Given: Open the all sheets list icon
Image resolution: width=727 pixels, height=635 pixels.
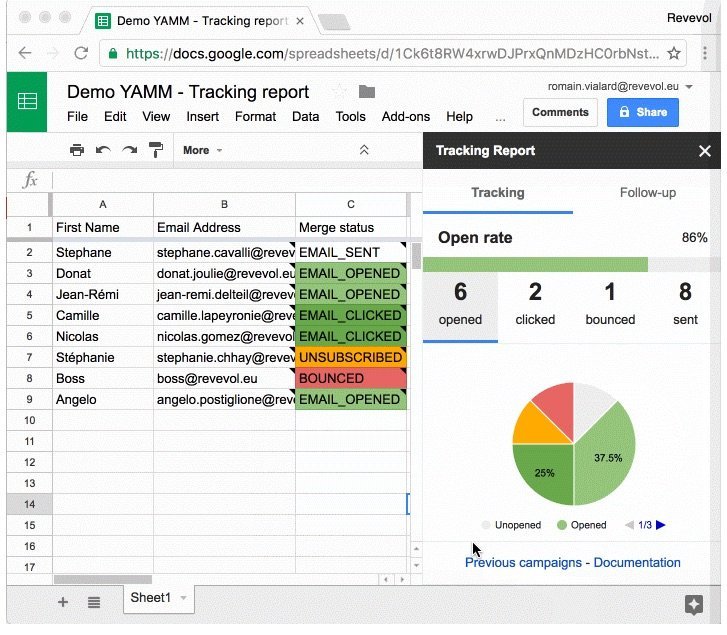Looking at the screenshot, I should pos(94,602).
